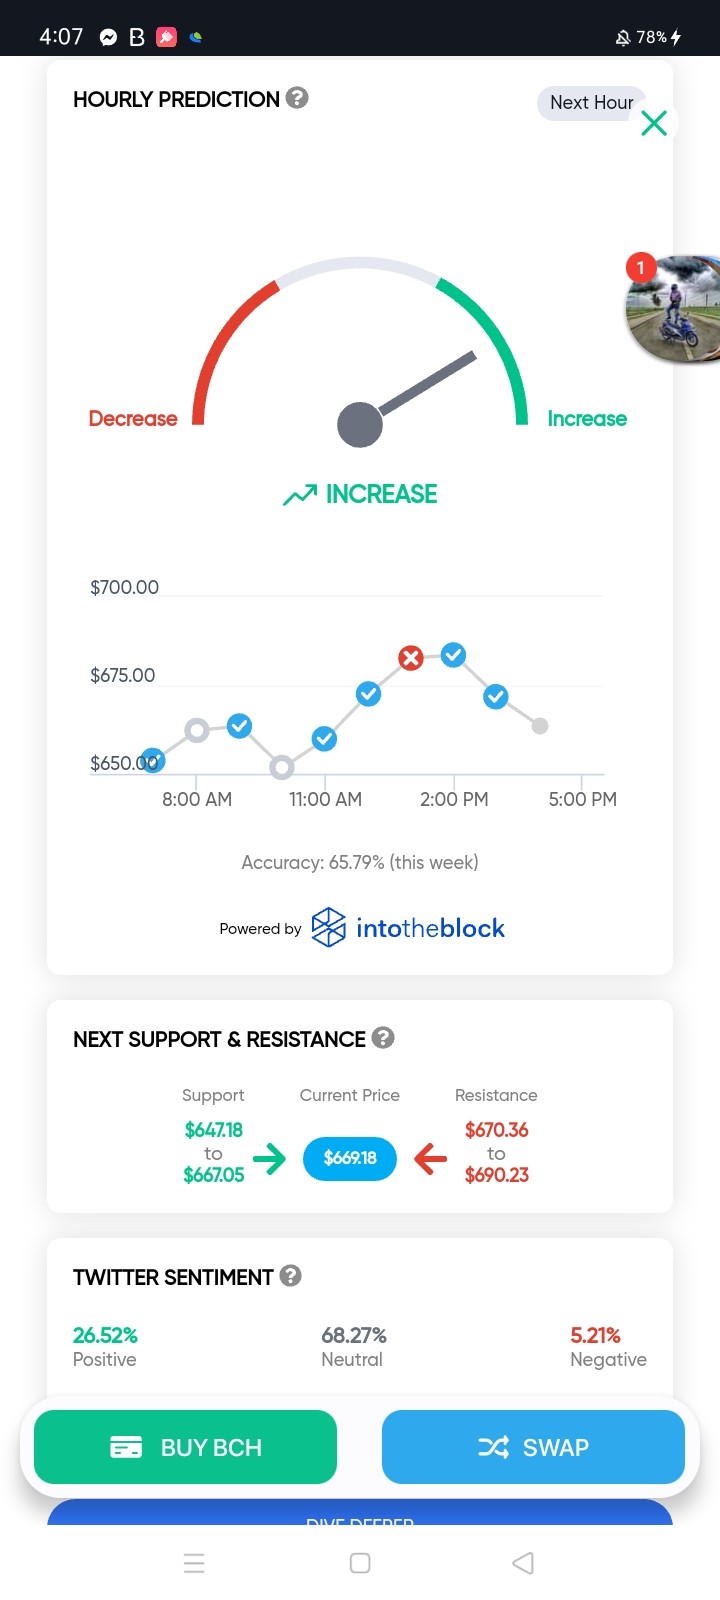The width and height of the screenshot is (720, 1600).
Task: Tap the highest blue checkmark chart point
Action: [x=453, y=655]
